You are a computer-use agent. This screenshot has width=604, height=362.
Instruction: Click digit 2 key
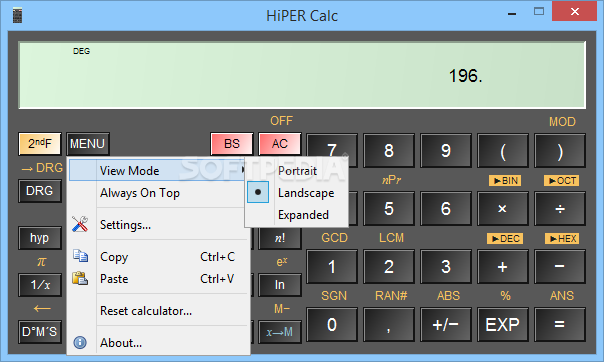click(389, 266)
